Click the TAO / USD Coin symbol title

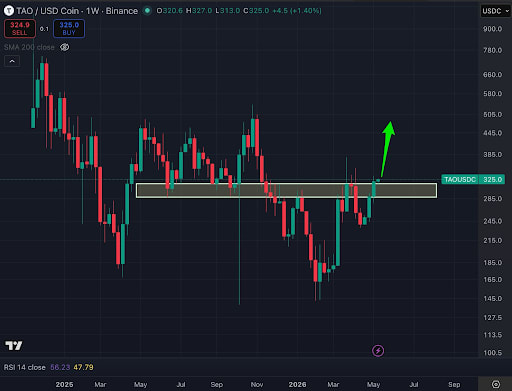tap(48, 11)
